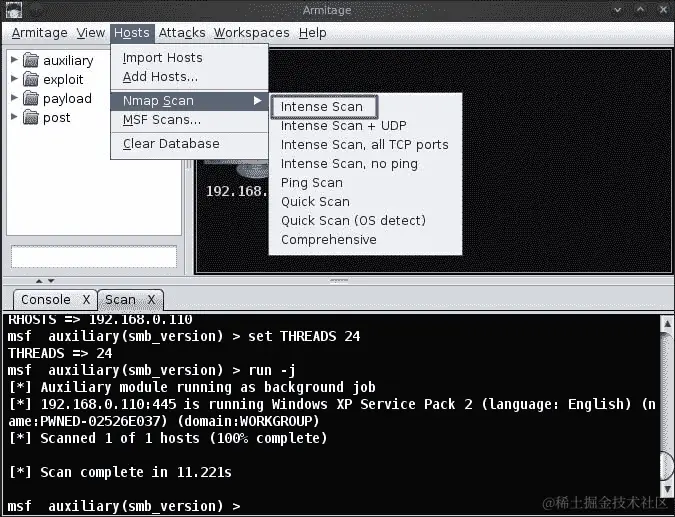Screen dimensions: 675x517
Task: Click the exploit folder icon
Action: [x=31, y=79]
